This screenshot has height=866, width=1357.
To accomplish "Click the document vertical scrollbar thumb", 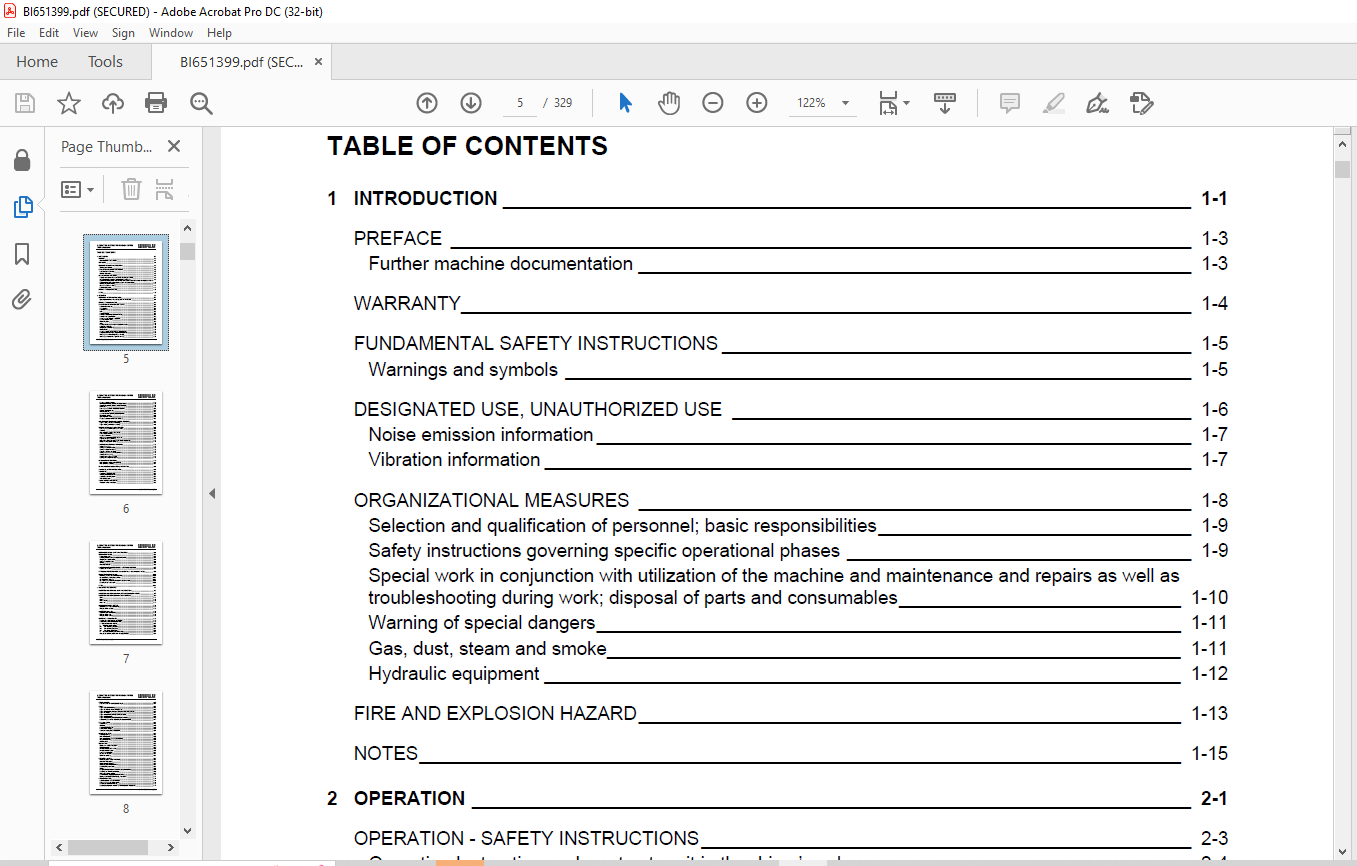I will click(x=1342, y=169).
